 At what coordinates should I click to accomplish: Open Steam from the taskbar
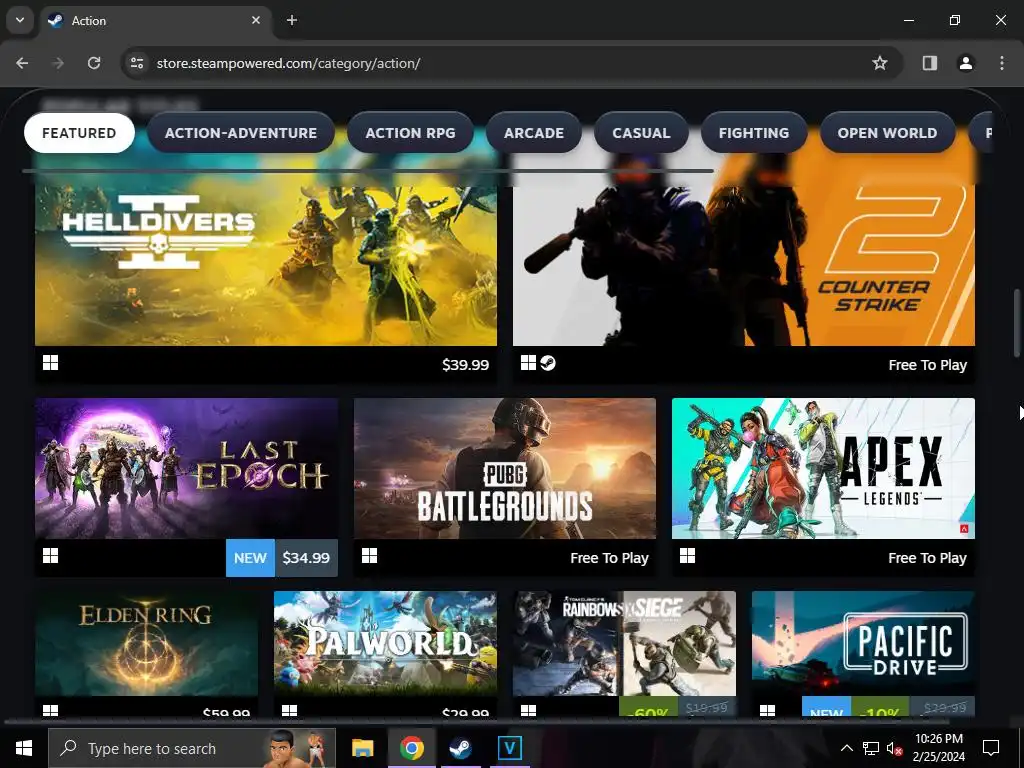click(460, 748)
